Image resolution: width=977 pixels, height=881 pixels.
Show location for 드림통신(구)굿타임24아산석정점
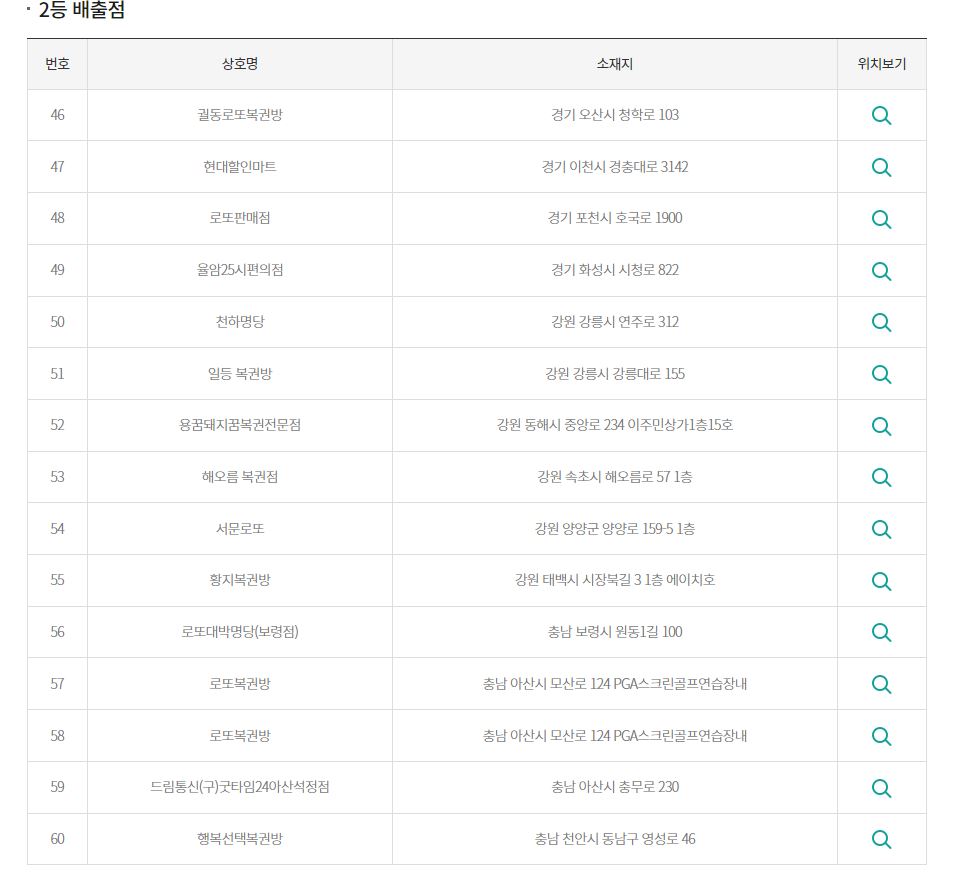pyautogui.click(x=881, y=788)
